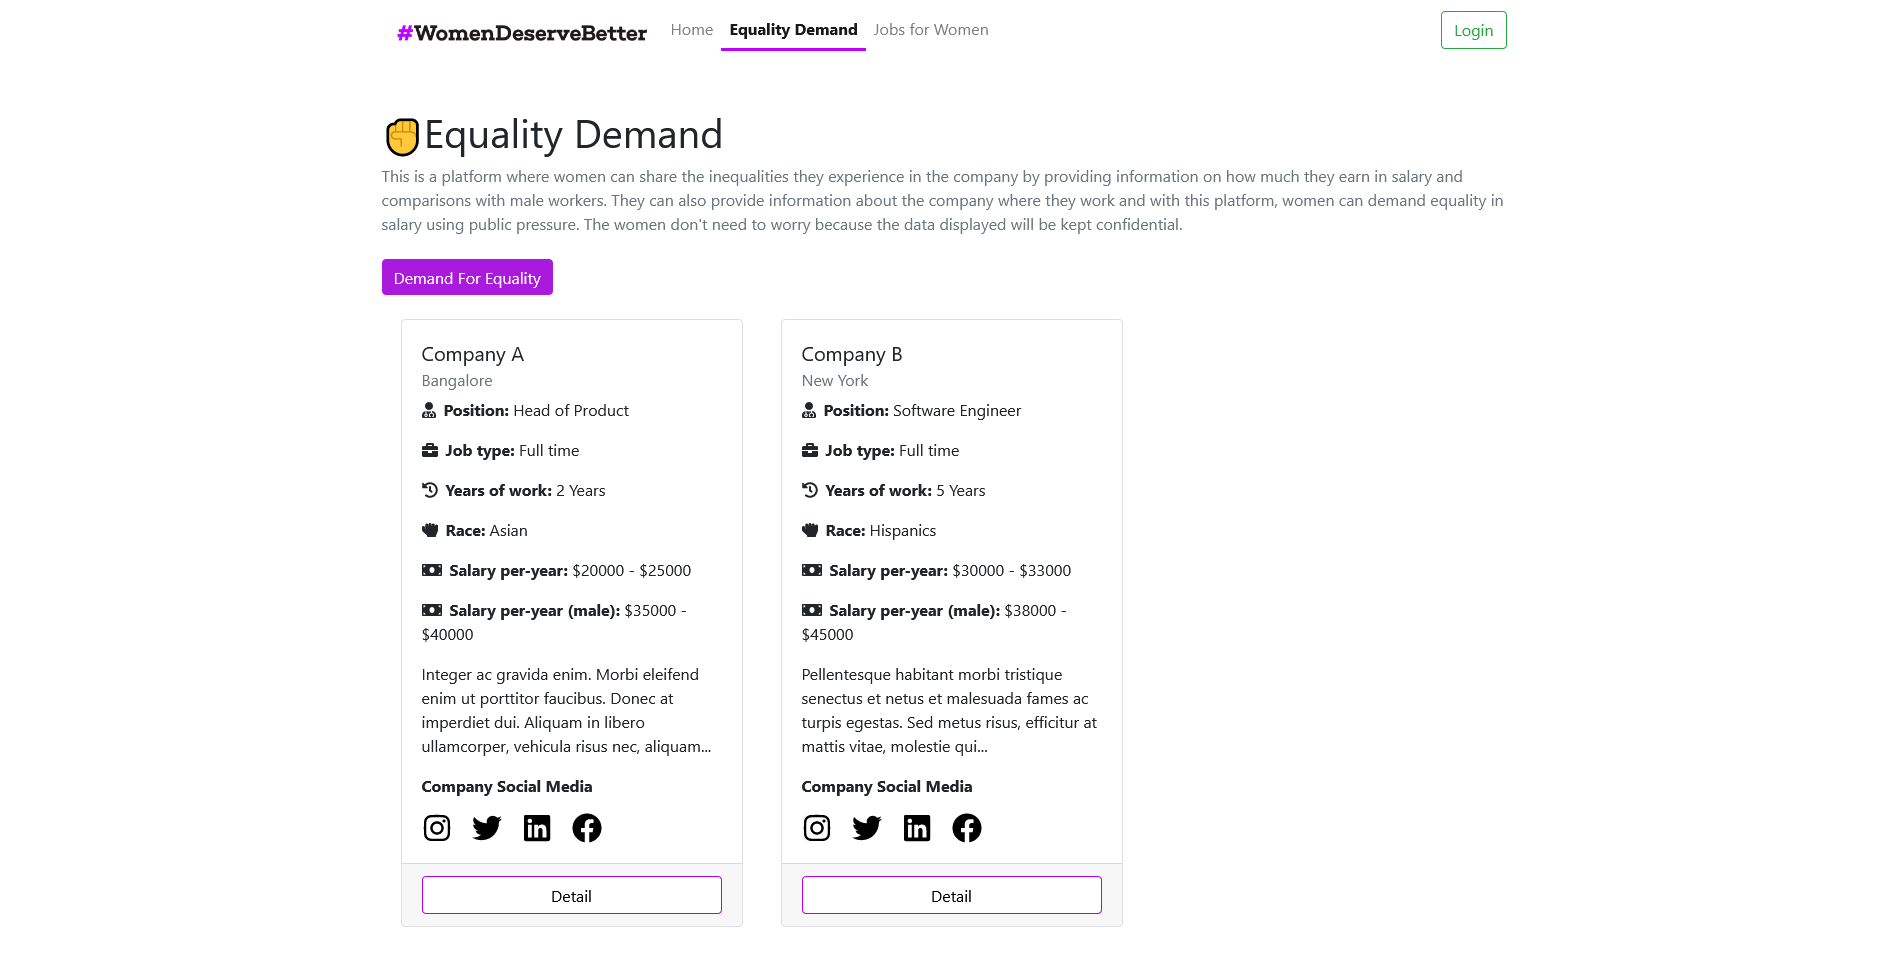Open Company A's LinkedIn icon
1903x975 pixels.
[537, 828]
